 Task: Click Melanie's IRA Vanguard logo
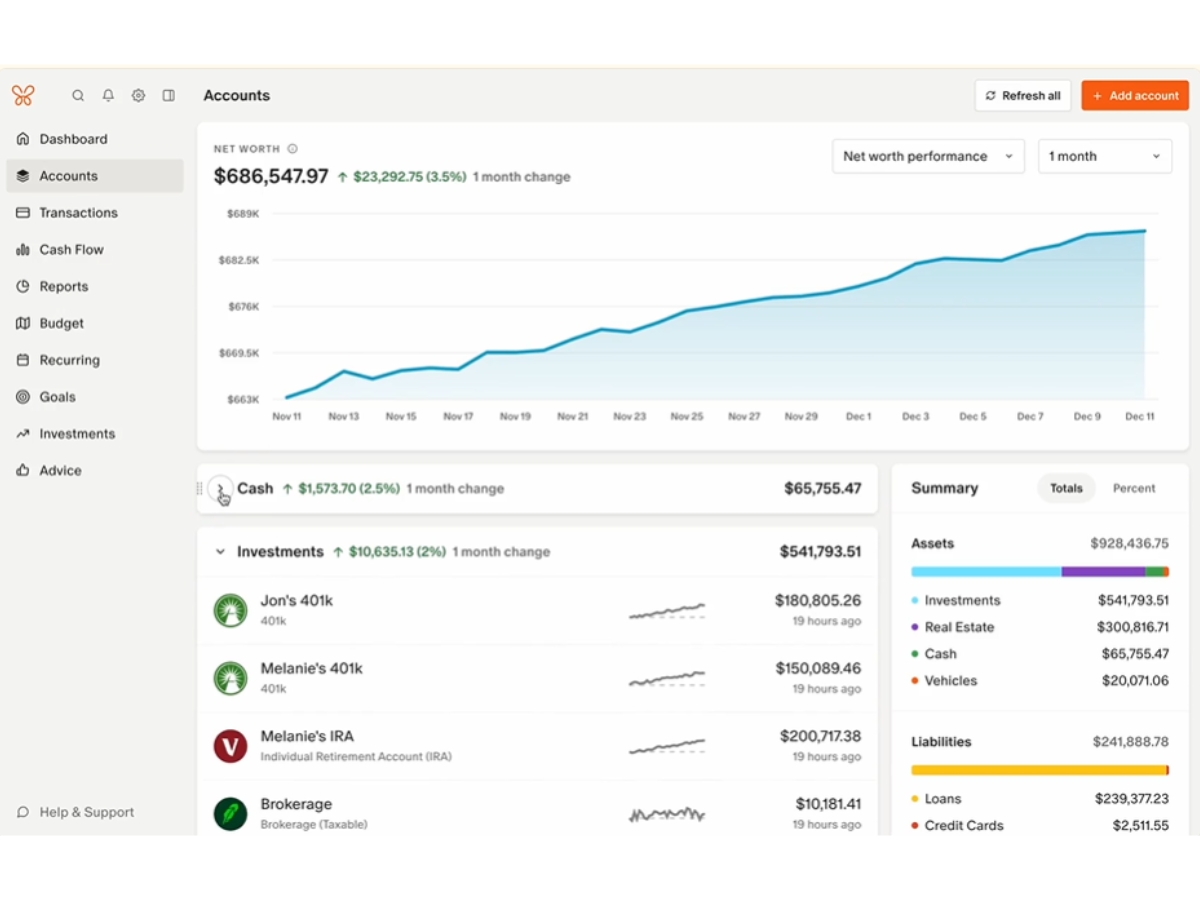pyautogui.click(x=230, y=746)
